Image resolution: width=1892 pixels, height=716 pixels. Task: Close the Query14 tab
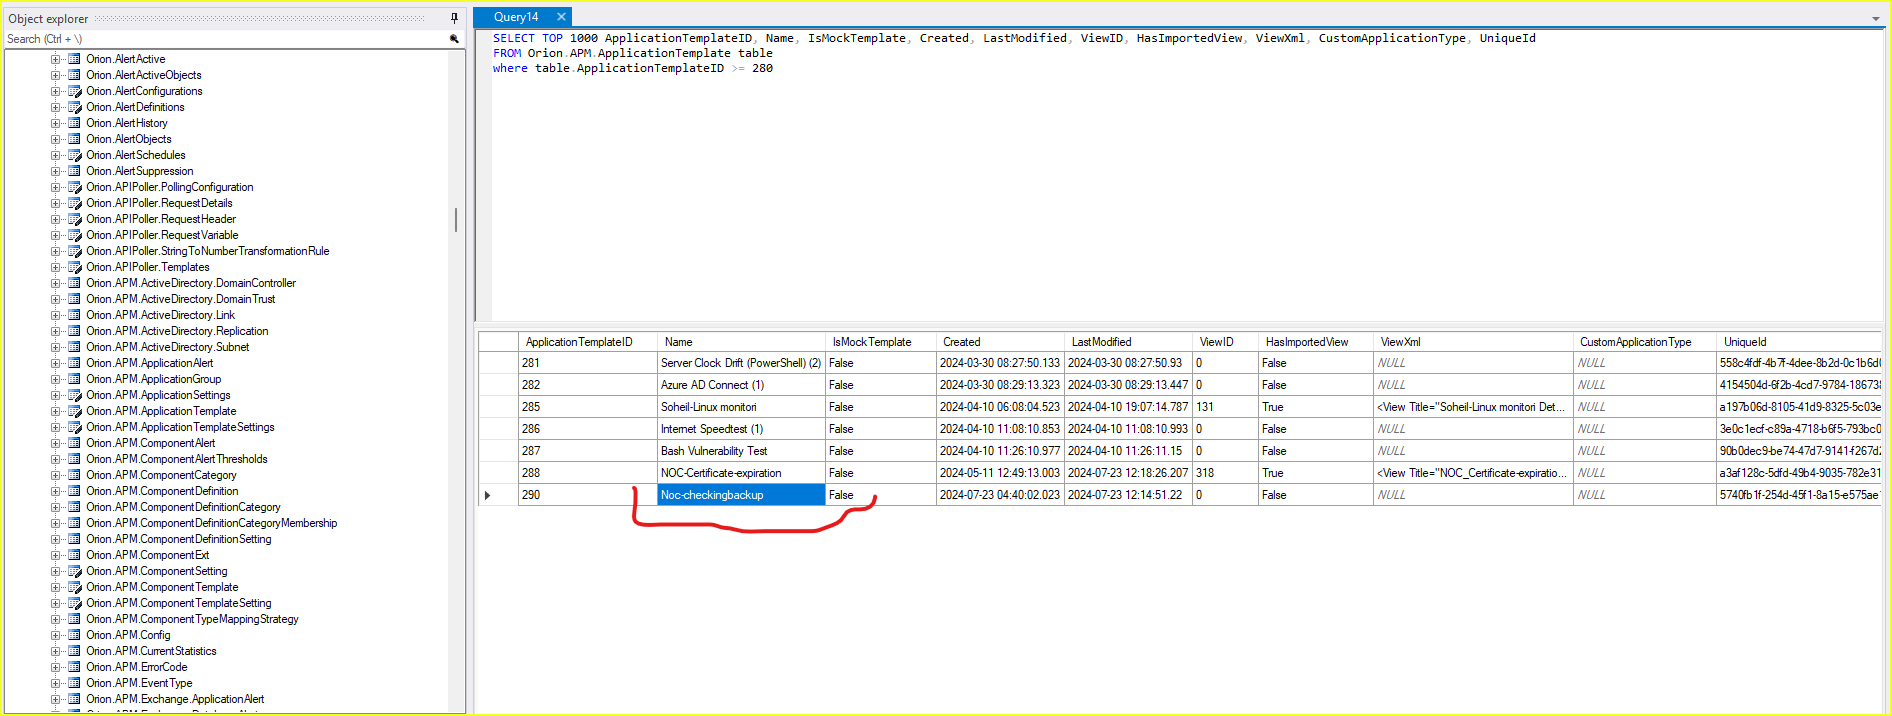561,17
